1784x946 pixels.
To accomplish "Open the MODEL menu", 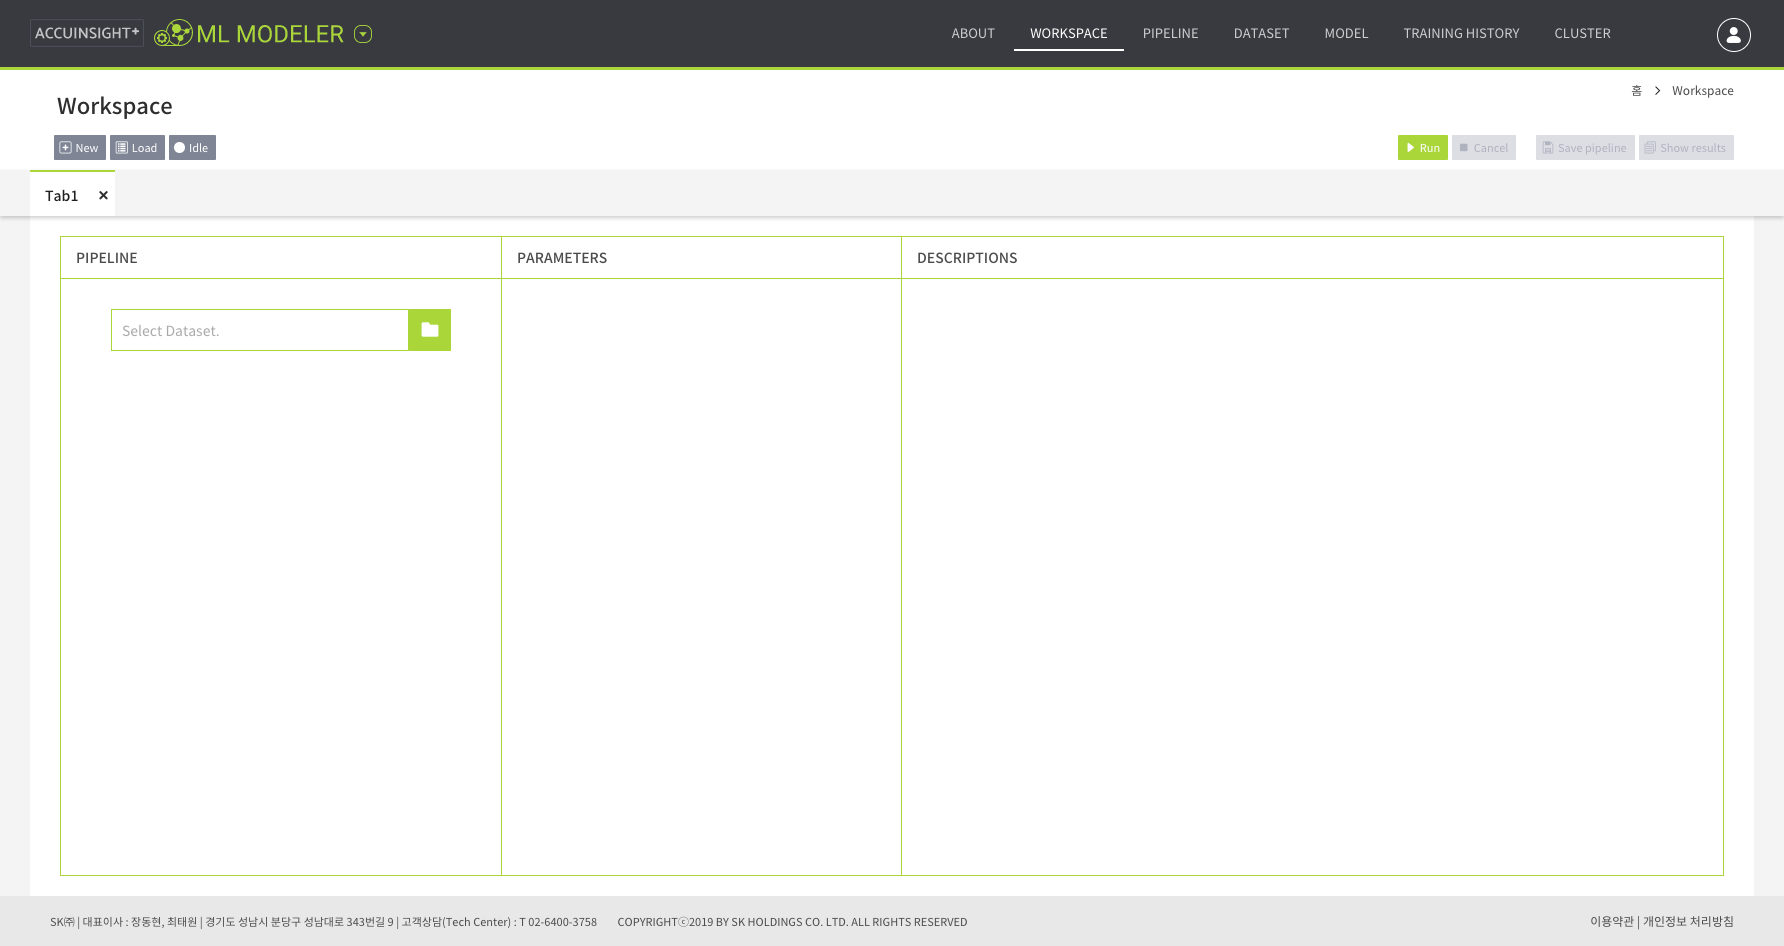I will click(1346, 34).
